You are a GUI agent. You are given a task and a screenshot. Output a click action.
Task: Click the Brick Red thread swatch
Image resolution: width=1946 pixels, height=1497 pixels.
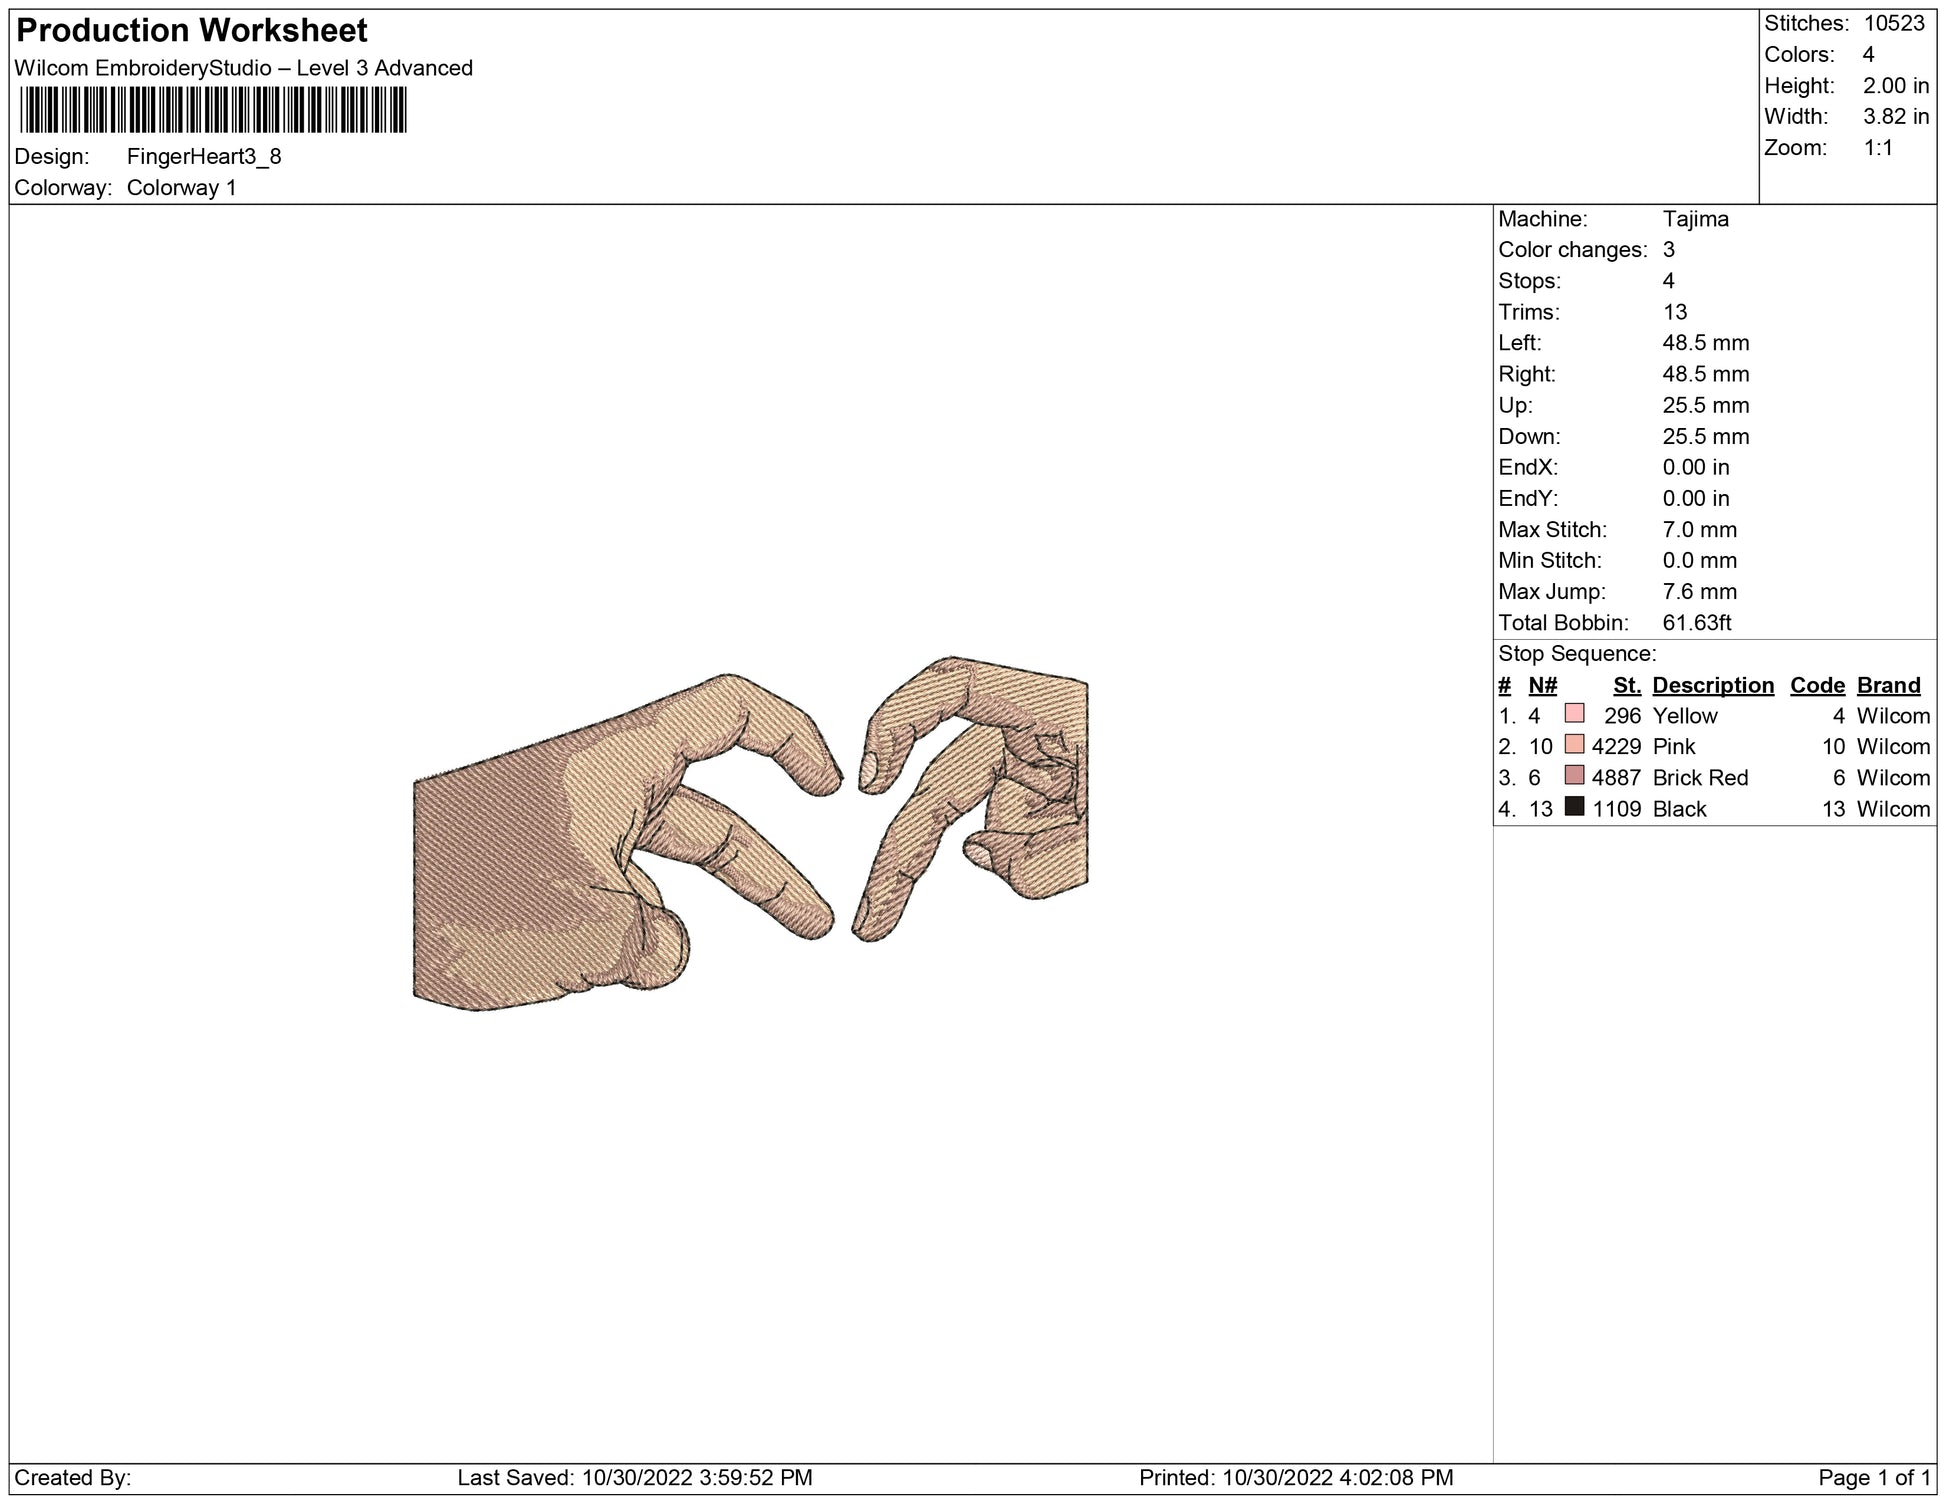coord(1574,776)
